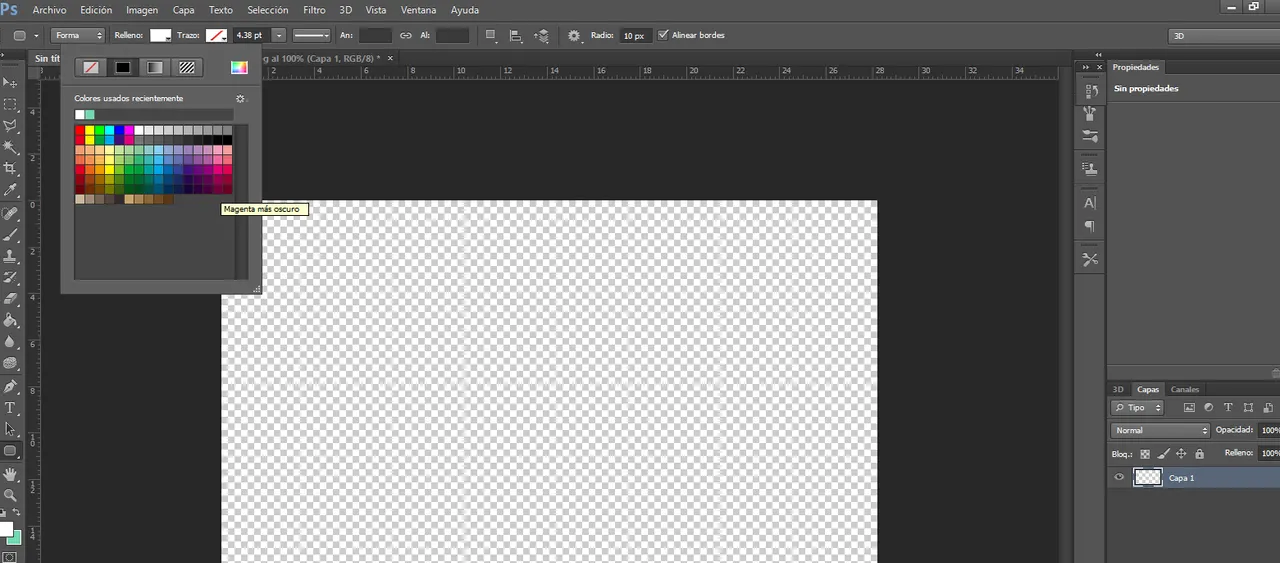Choose the gradient fill type button
The width and height of the screenshot is (1280, 563).
[x=155, y=68]
